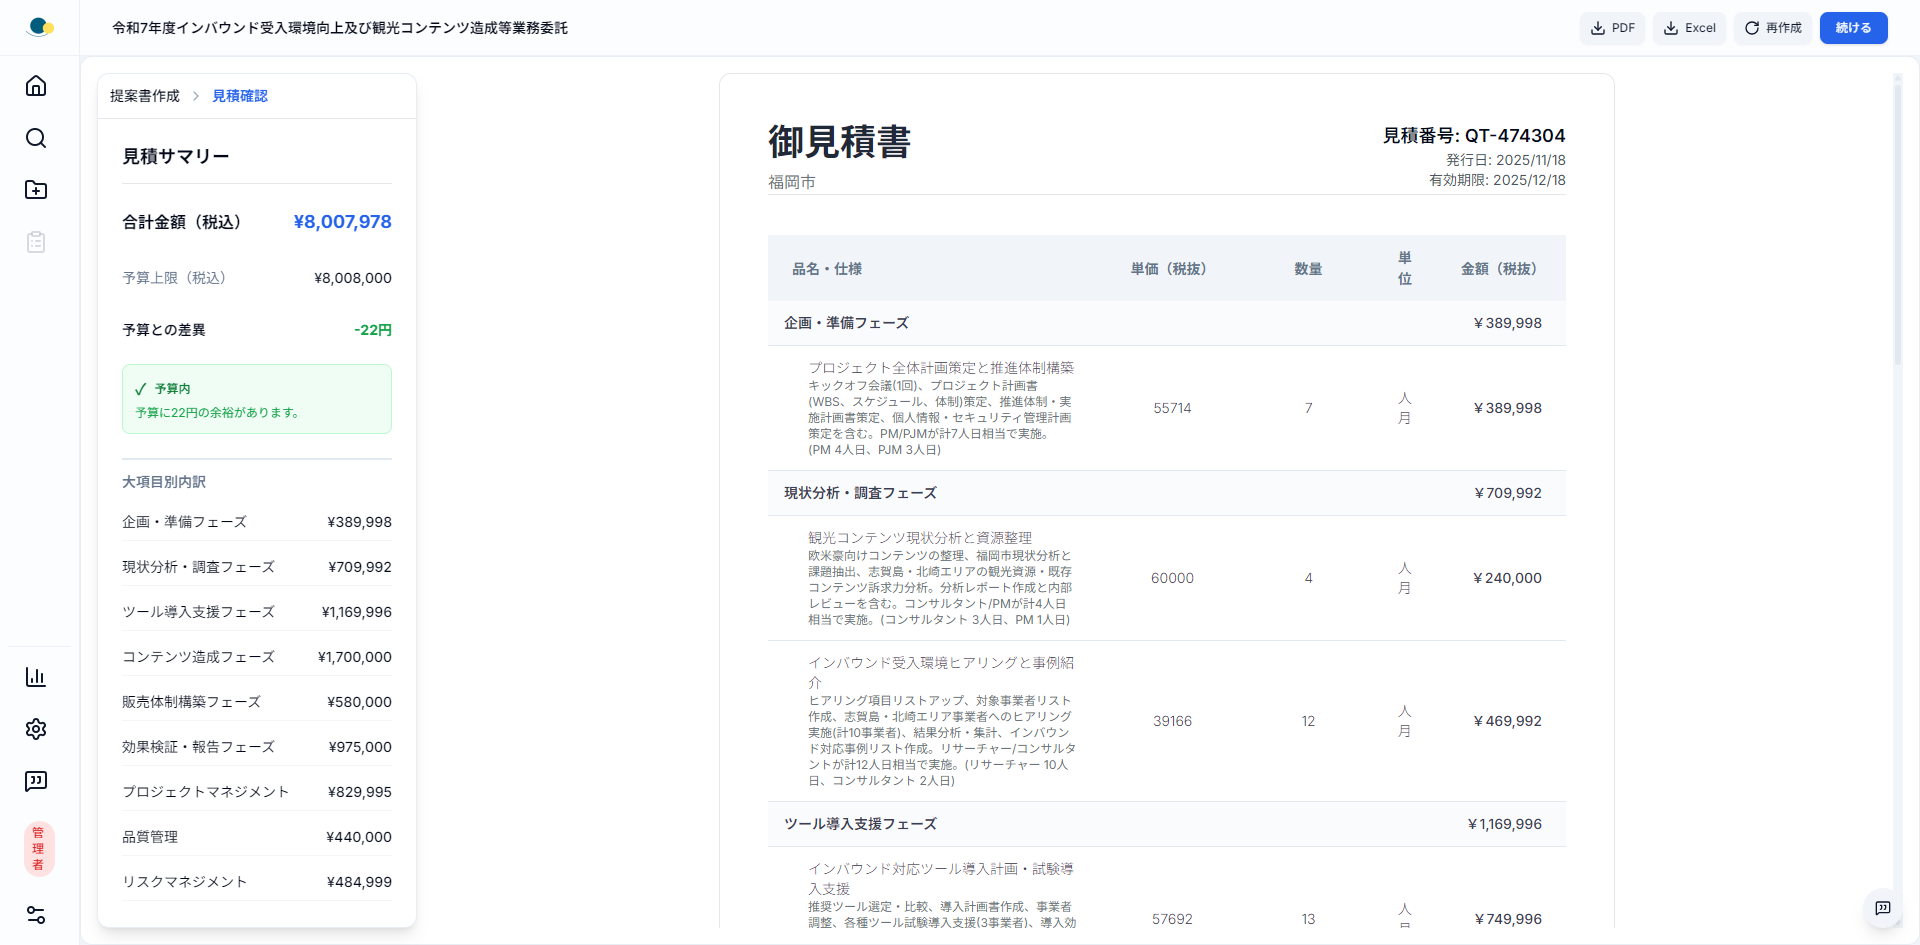Export the quote to Excel
Image resolution: width=1920 pixels, height=945 pixels.
tap(1689, 28)
